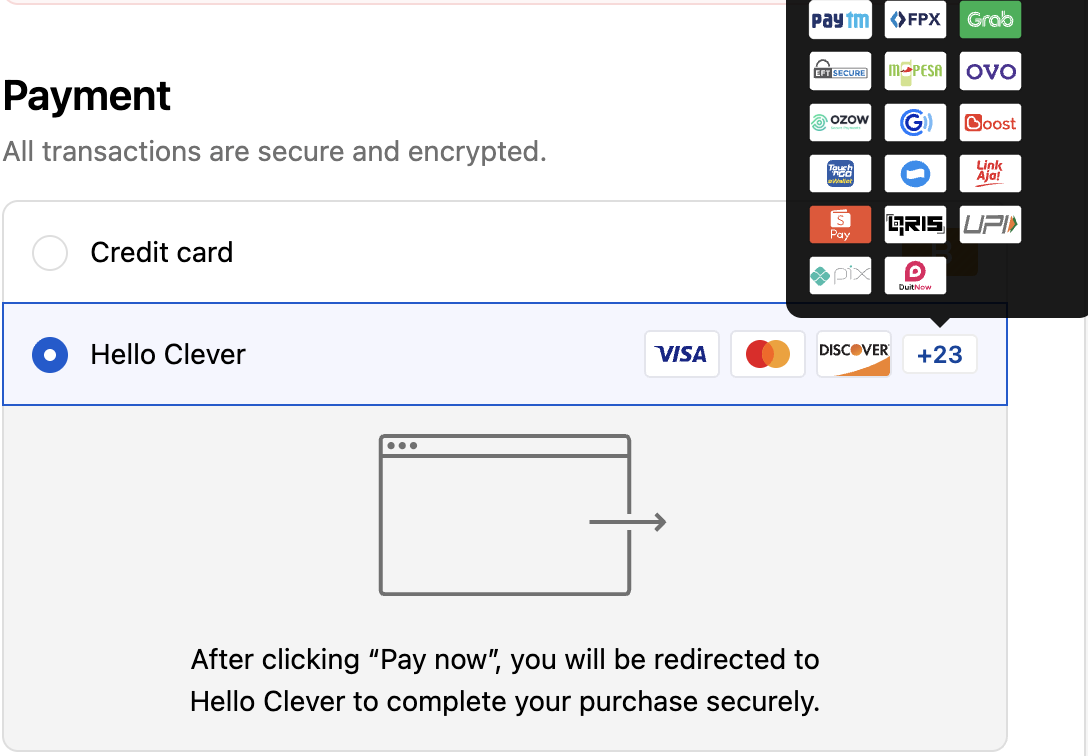The height and width of the screenshot is (756, 1088).
Task: Click the FPX payment icon
Action: [915, 20]
